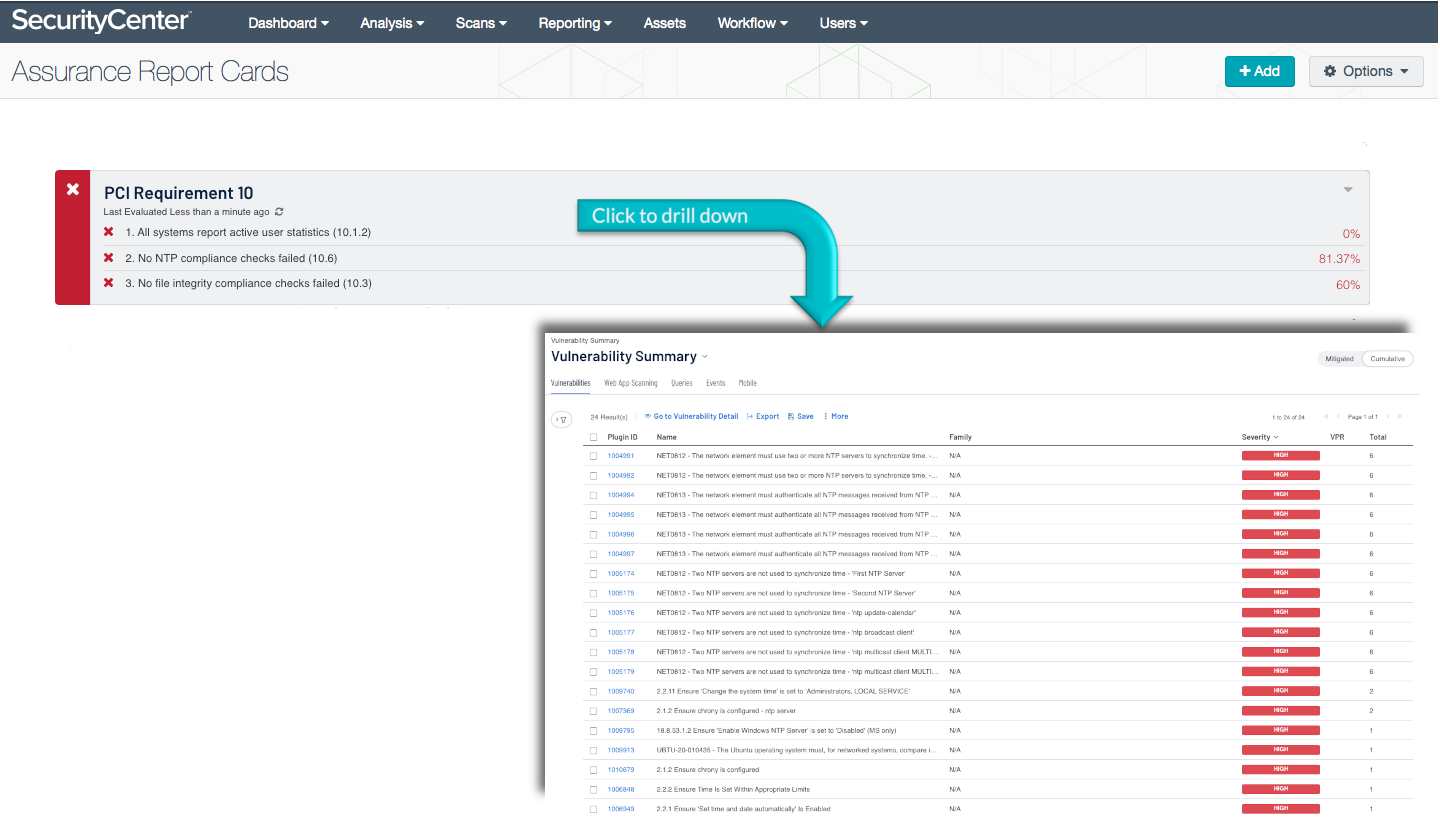This screenshot has width=1440, height=820.
Task: Click row 'Ensure chrony is configured - ntp server'
Action: pos(998,711)
